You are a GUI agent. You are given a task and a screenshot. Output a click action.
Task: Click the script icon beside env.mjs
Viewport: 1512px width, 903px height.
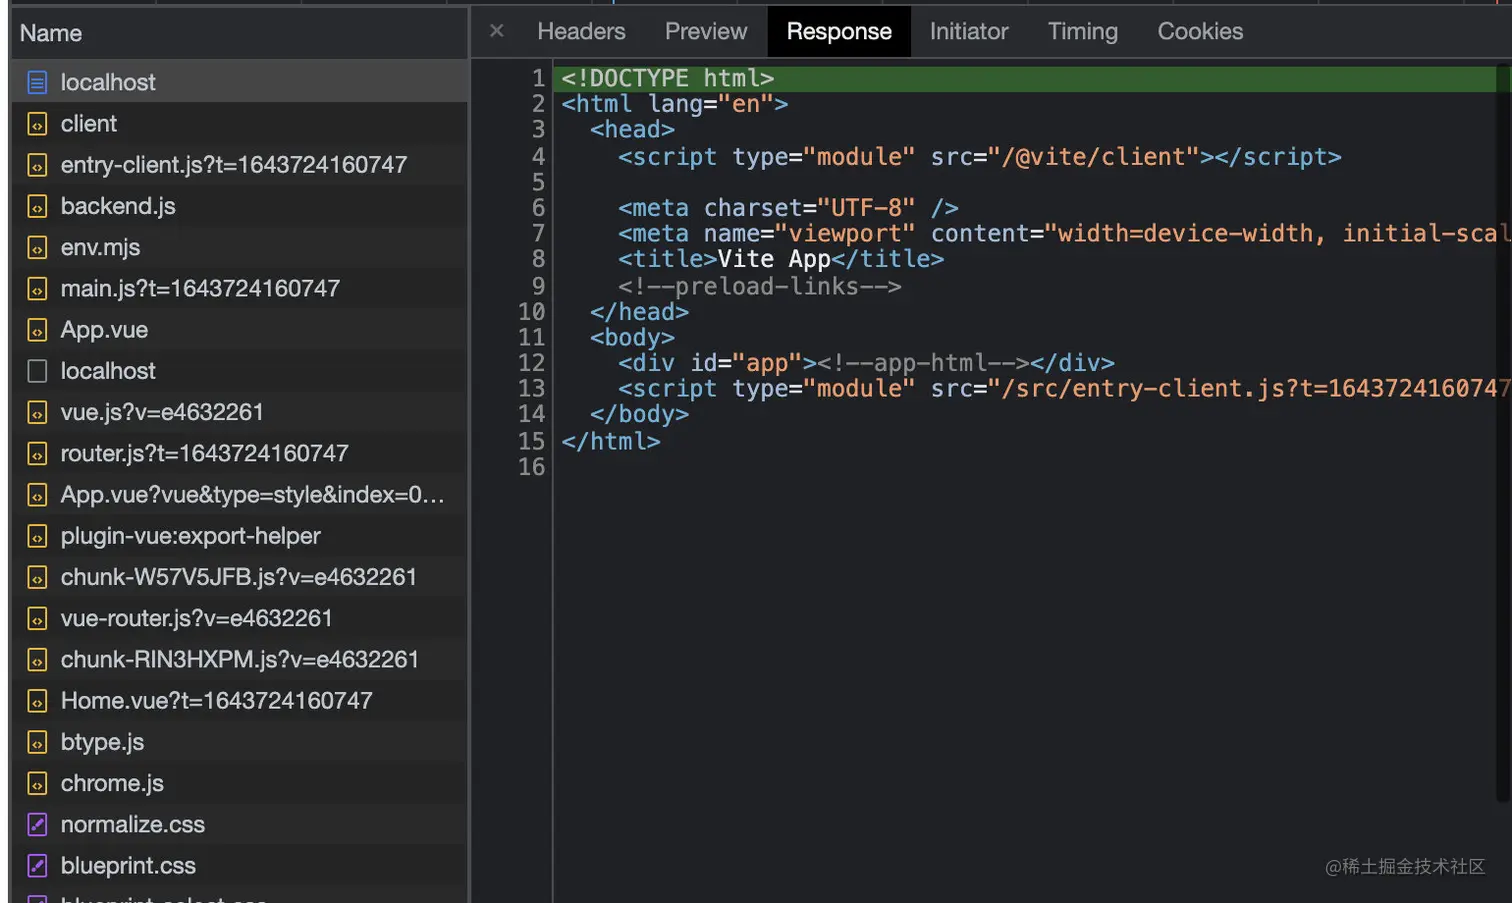pos(37,247)
